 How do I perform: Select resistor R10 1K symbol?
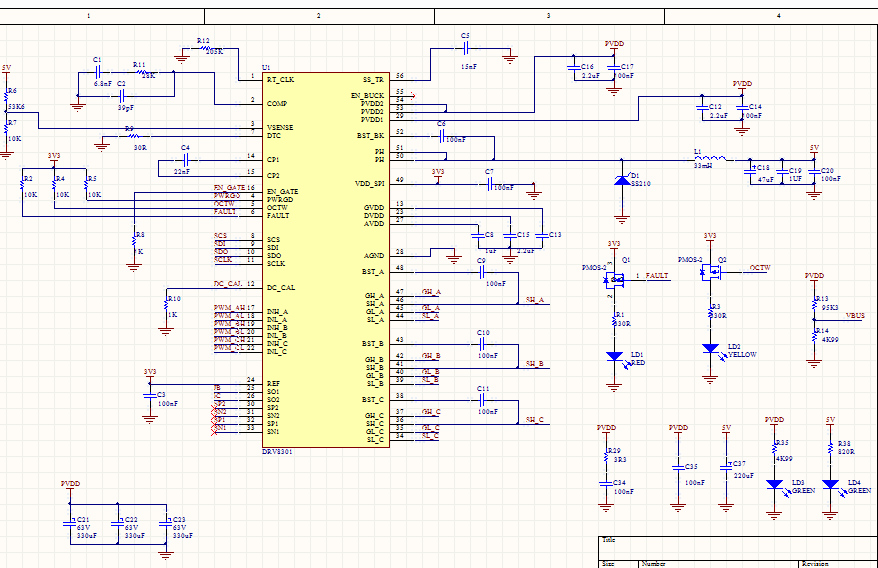click(166, 304)
